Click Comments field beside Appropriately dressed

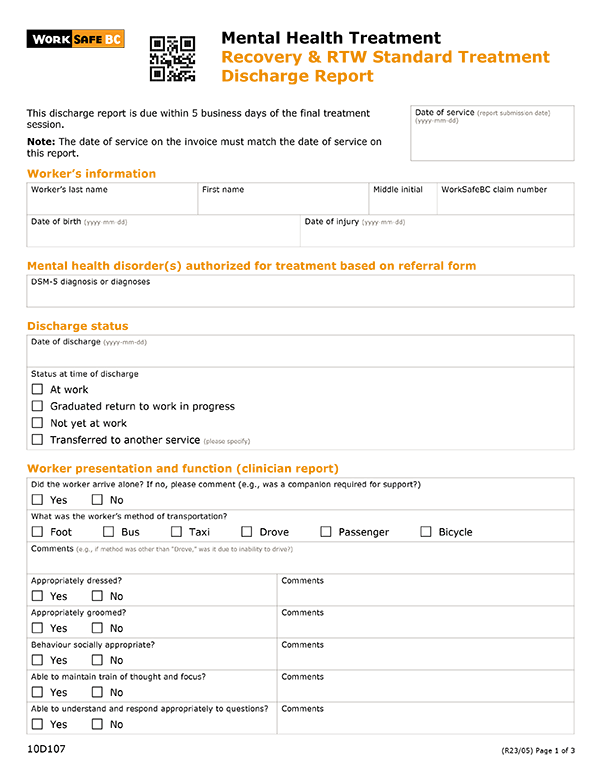click(426, 590)
